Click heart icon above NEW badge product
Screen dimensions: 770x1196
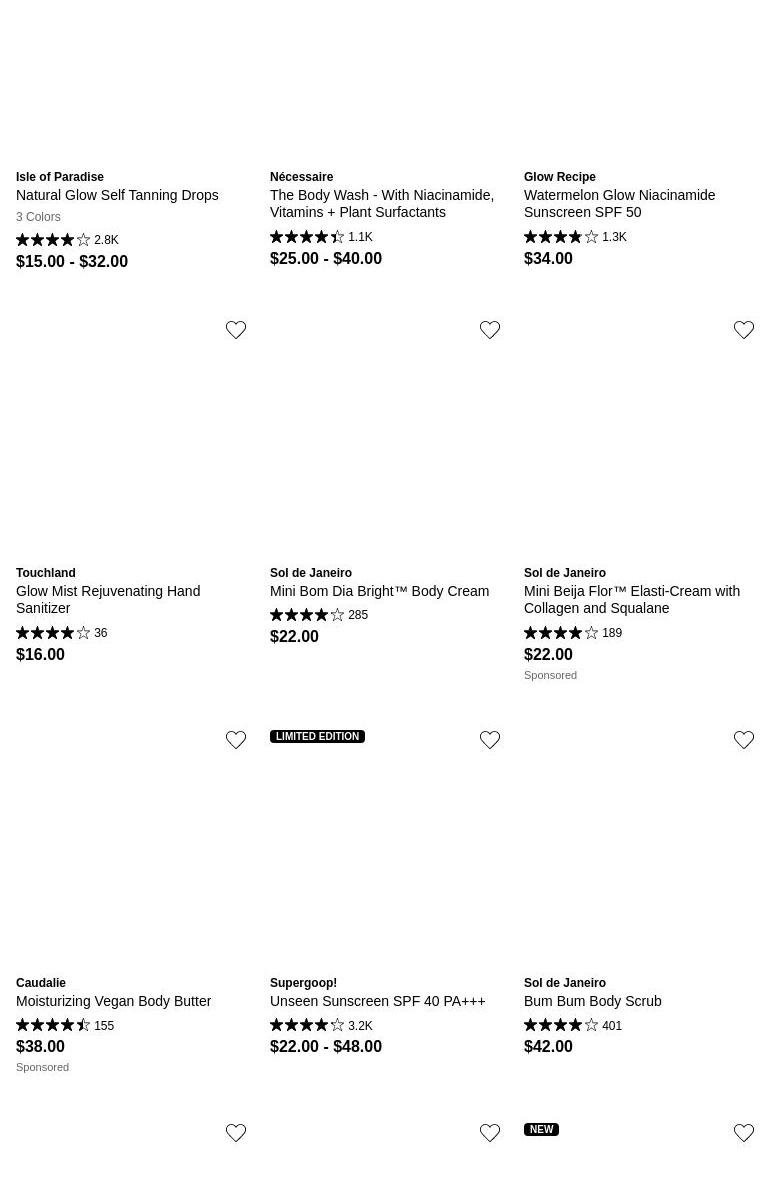coord(744,1133)
